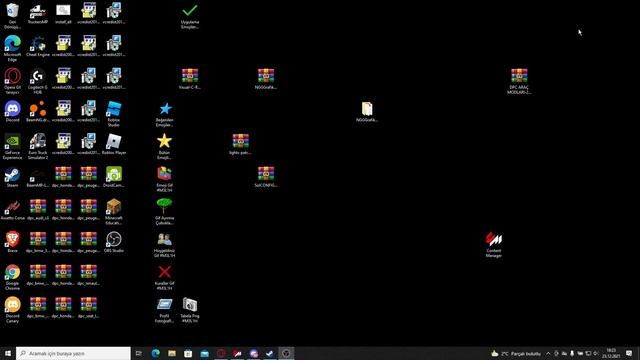Screen dimensions: 640x360
Task: Select the DroidCam desktop shortcut
Action: (113, 177)
